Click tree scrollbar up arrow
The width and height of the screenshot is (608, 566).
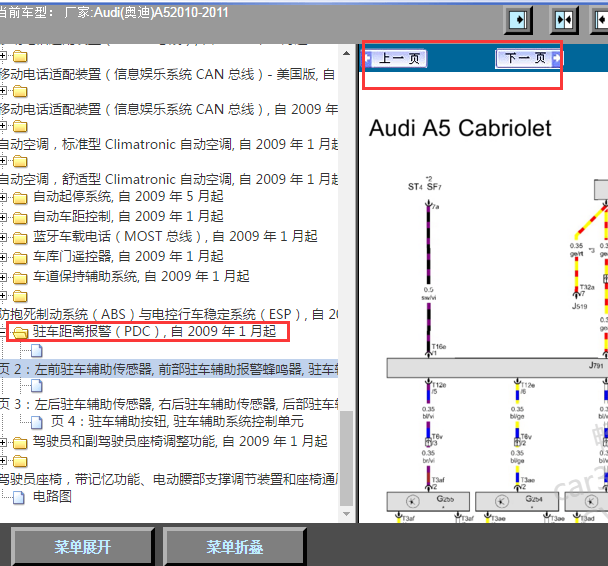click(x=347, y=53)
